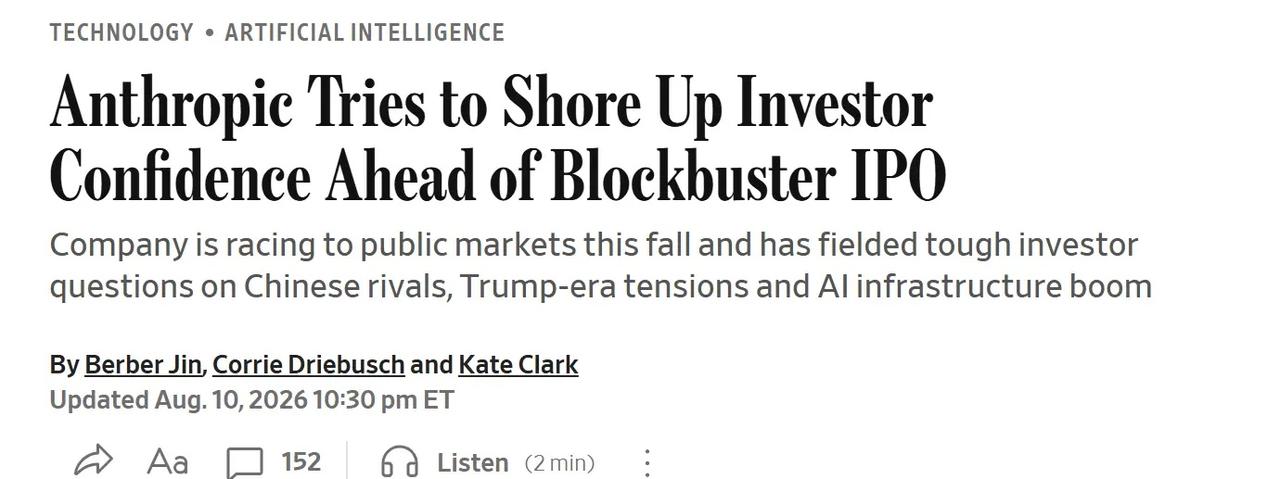The image size is (1280, 479).
Task: Open comments via the speech bubble icon
Action: click(x=245, y=463)
